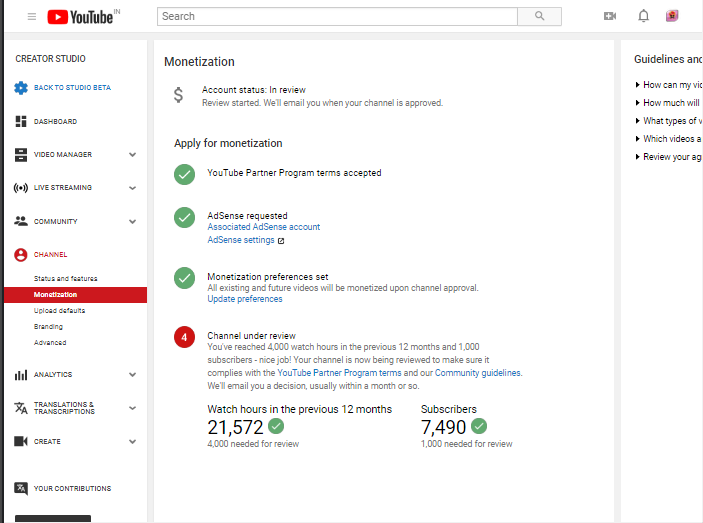Open Status and features under Channel

click(x=65, y=278)
